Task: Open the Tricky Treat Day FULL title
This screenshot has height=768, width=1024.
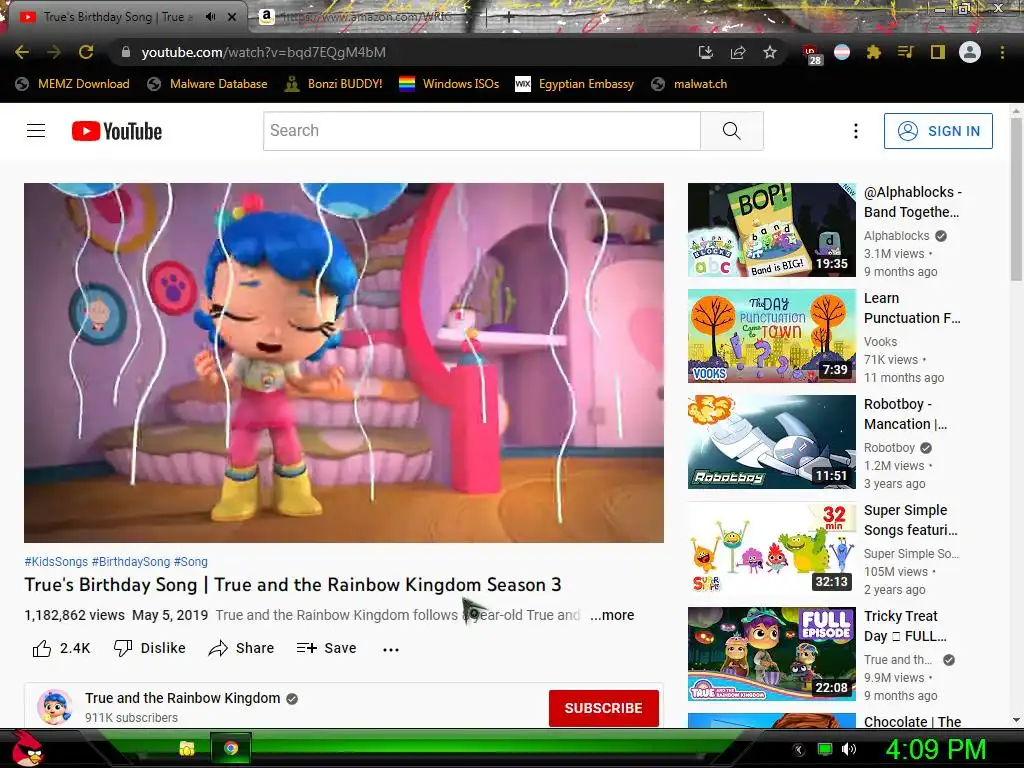Action: [x=905, y=626]
